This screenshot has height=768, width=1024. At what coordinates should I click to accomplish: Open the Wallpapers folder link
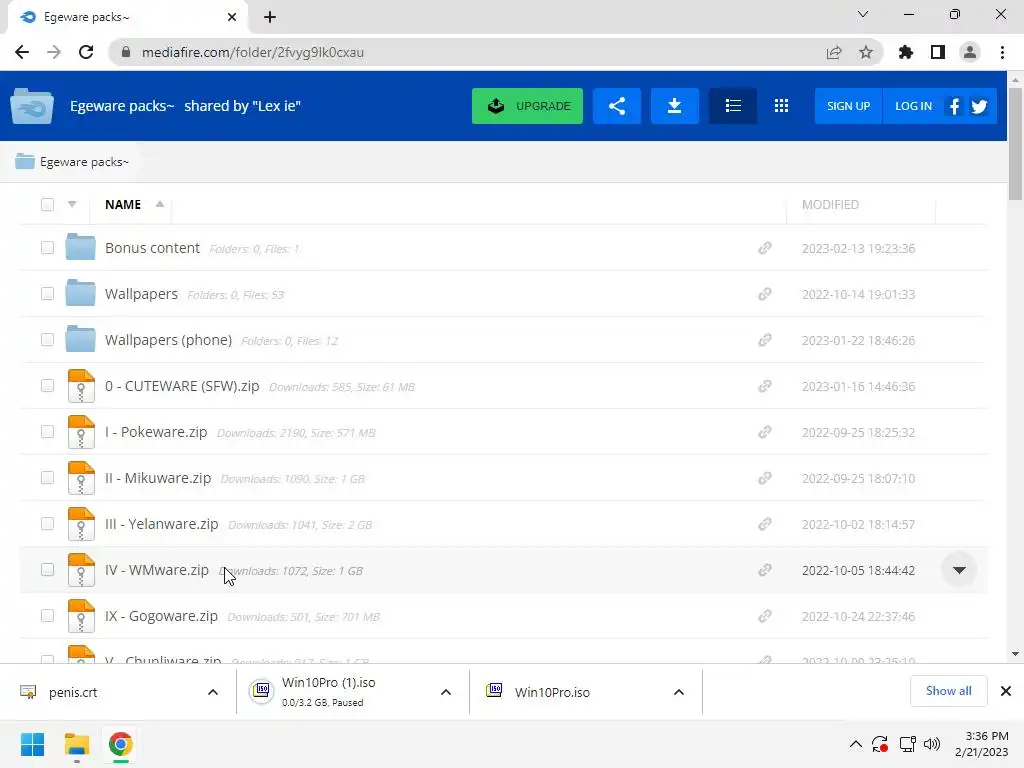click(141, 294)
